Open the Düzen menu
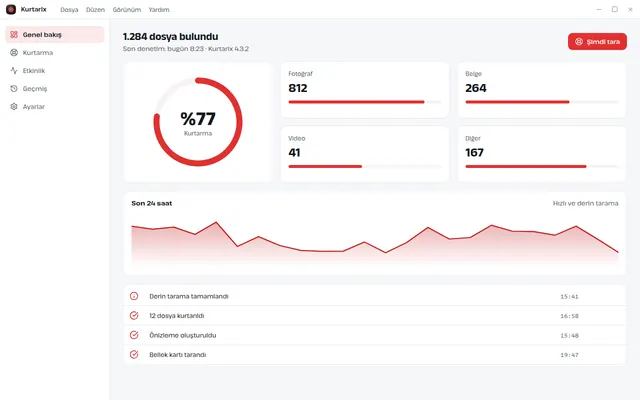 95,9
